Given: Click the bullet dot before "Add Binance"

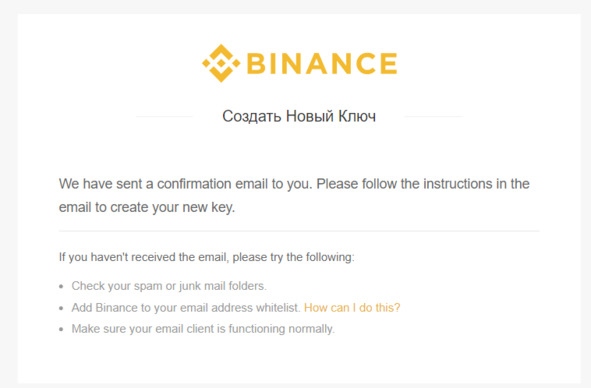Looking at the screenshot, I should (x=61, y=308).
